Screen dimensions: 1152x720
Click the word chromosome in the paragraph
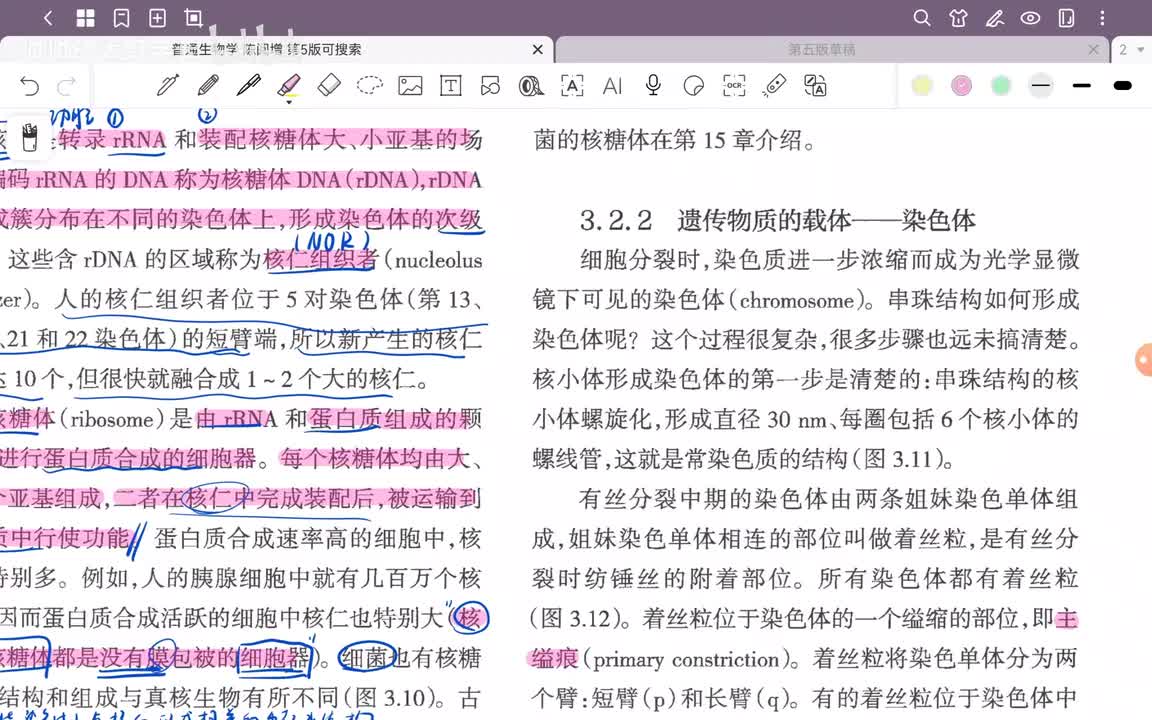(x=797, y=300)
